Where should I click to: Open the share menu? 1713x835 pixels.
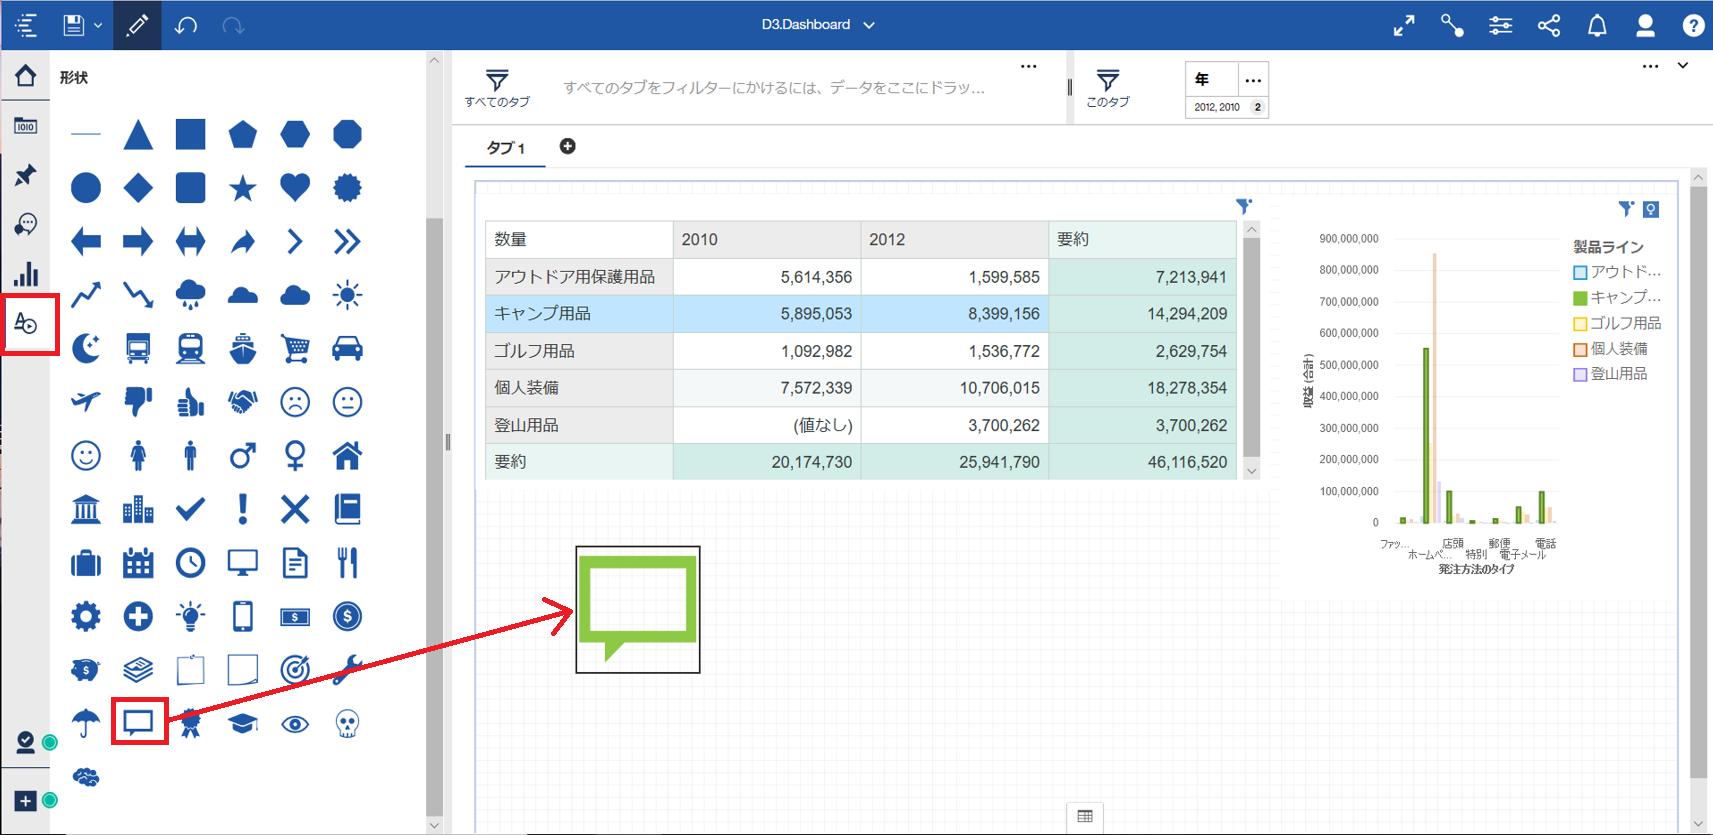click(1549, 26)
